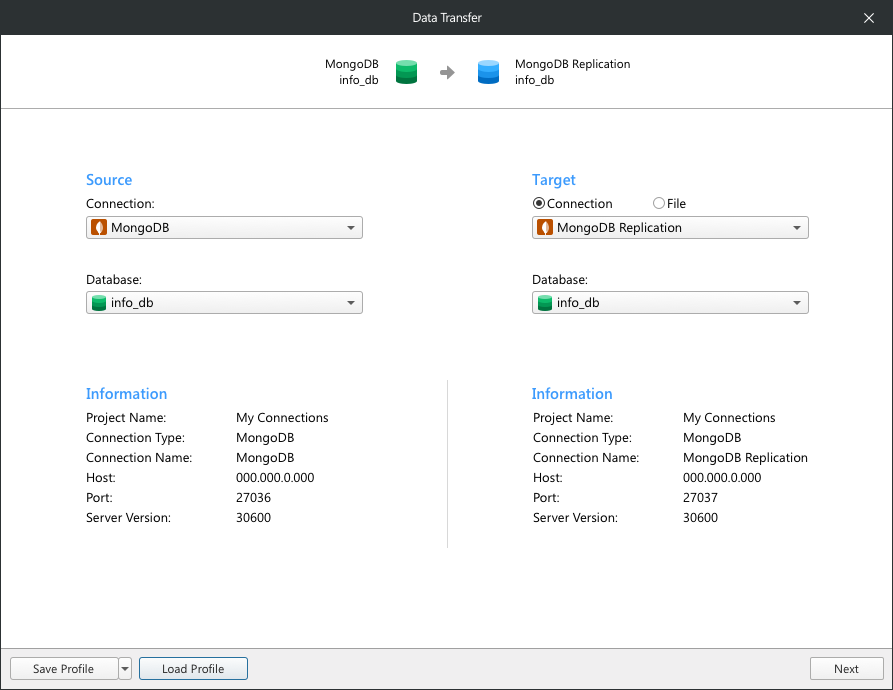Click the target Information heading
Screen dimensions: 893x690
pos(572,394)
